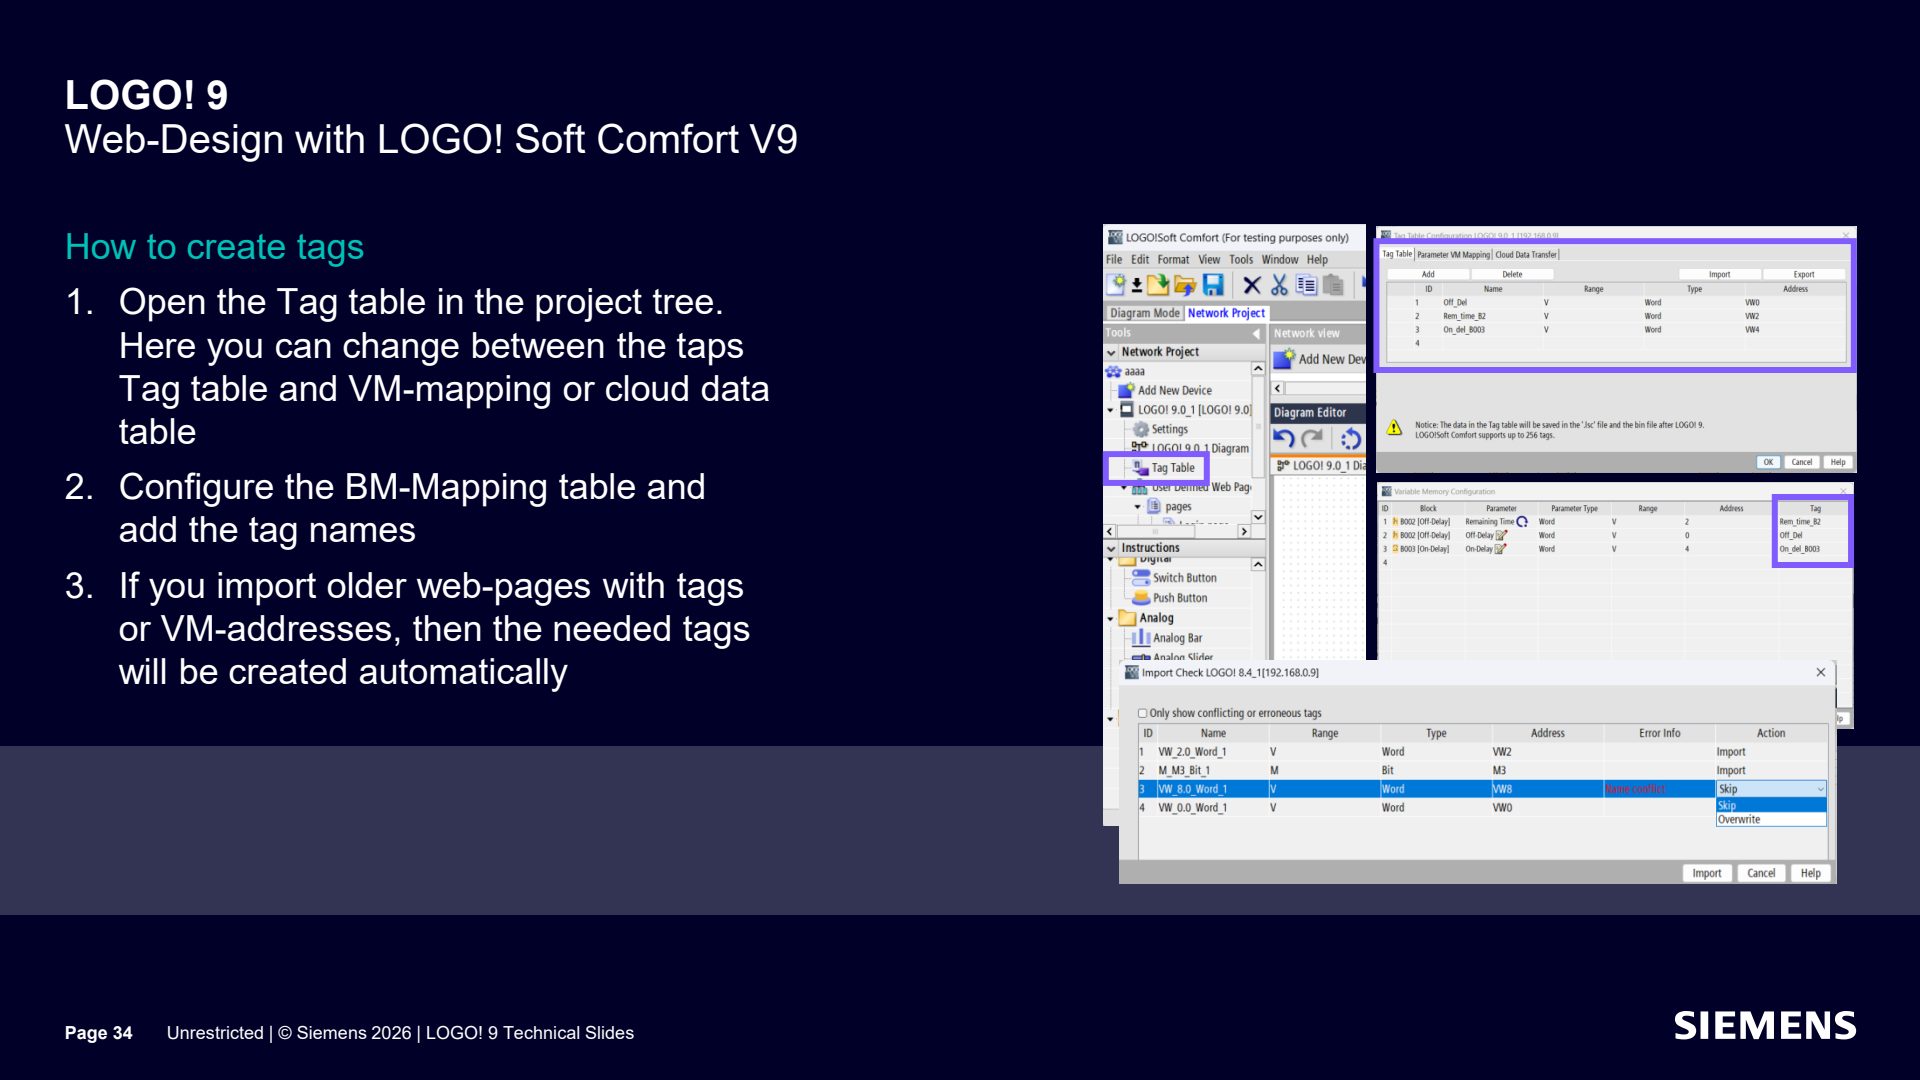Click the Analog Bar instruction icon
Screen dimensions: 1920x1080
(x=1141, y=637)
